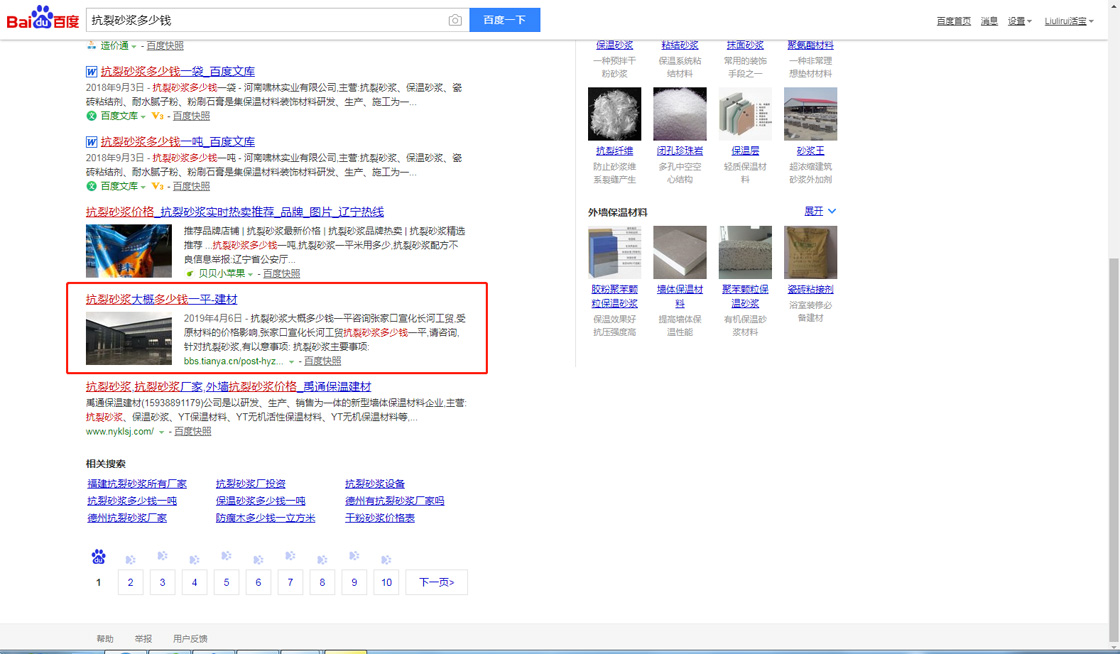Click the 闭孔珍珠岩 thumbnail image
This screenshot has height=654, width=1120.
tap(680, 114)
